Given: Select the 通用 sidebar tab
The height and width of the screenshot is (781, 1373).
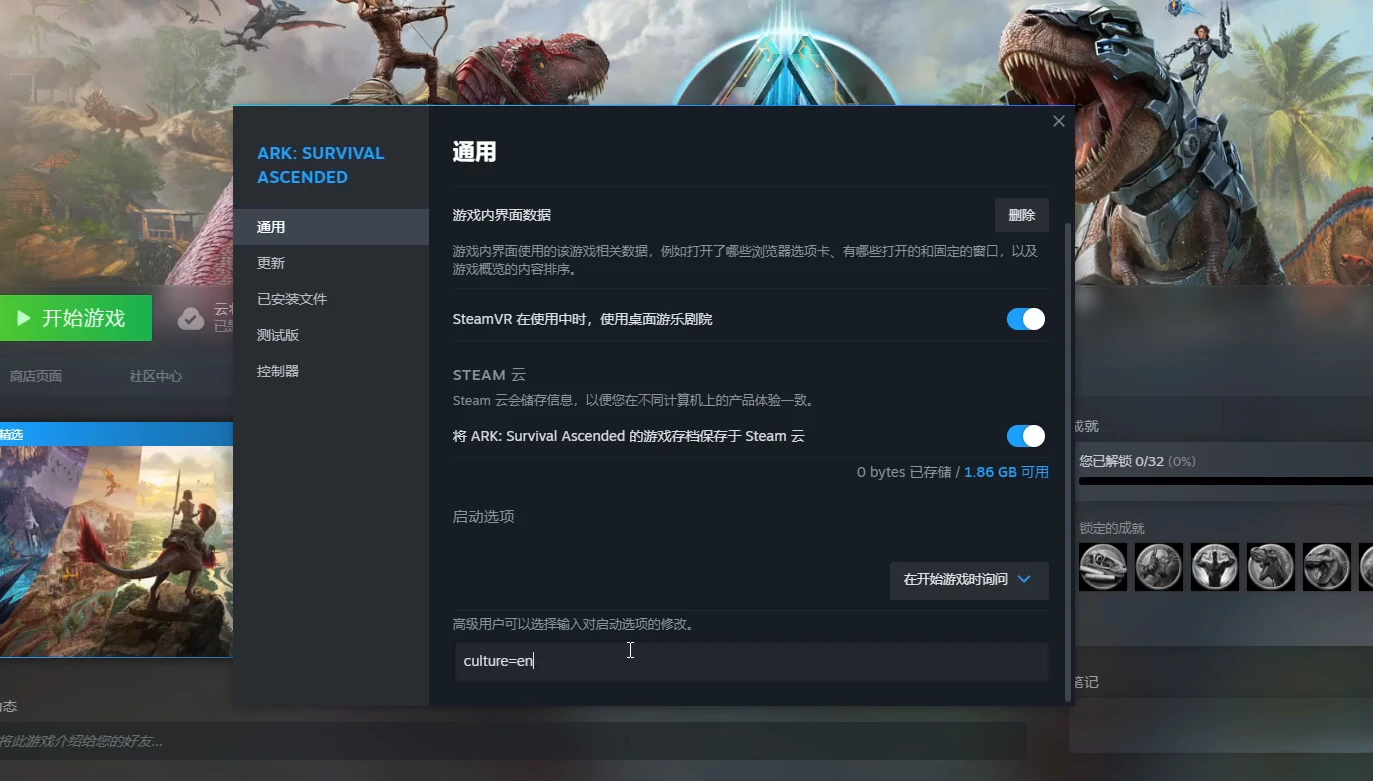Looking at the screenshot, I should [331, 227].
